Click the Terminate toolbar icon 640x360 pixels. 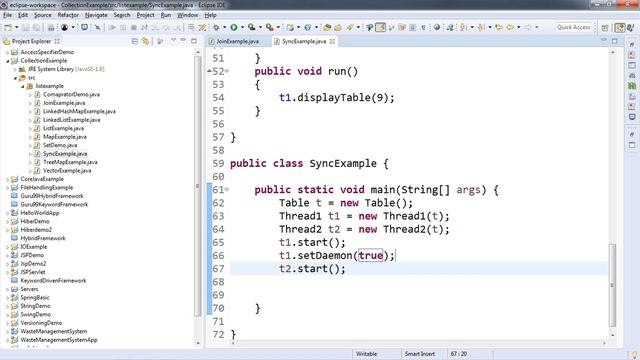tap(133, 27)
